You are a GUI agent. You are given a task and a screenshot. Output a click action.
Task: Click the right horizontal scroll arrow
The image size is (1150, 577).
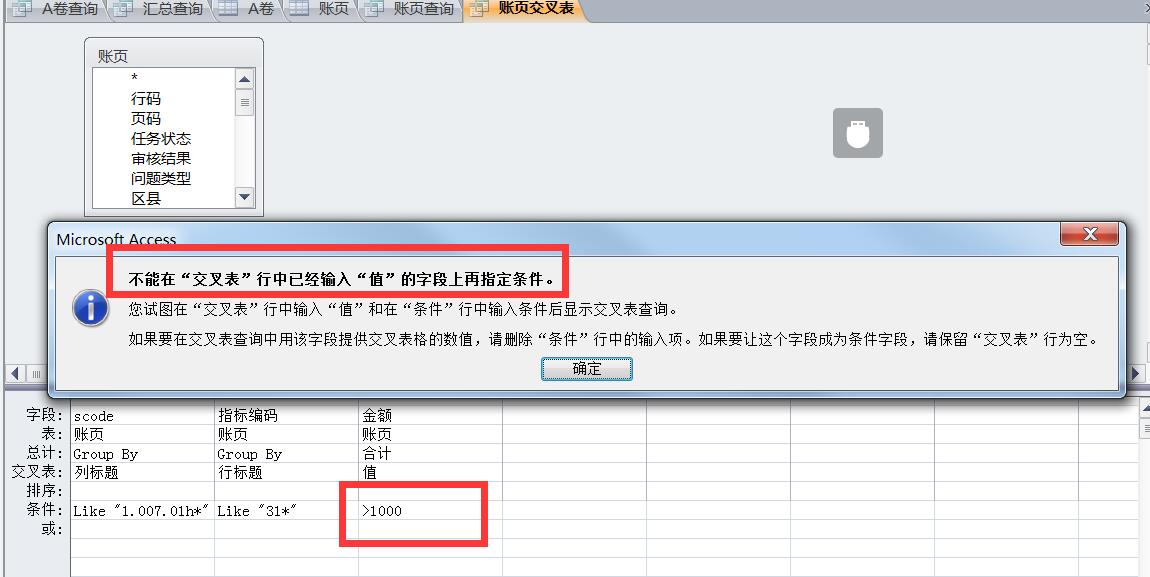[x=1135, y=374]
